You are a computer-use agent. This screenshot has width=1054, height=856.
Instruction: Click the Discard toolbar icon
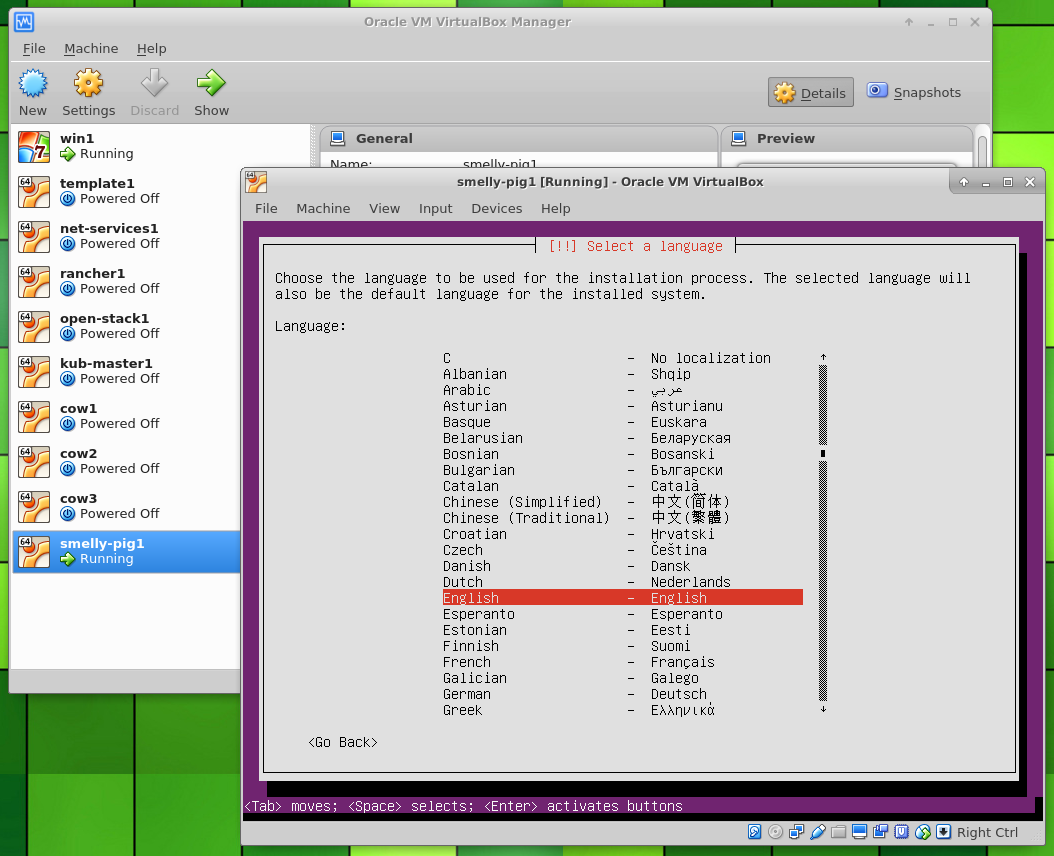click(x=154, y=83)
